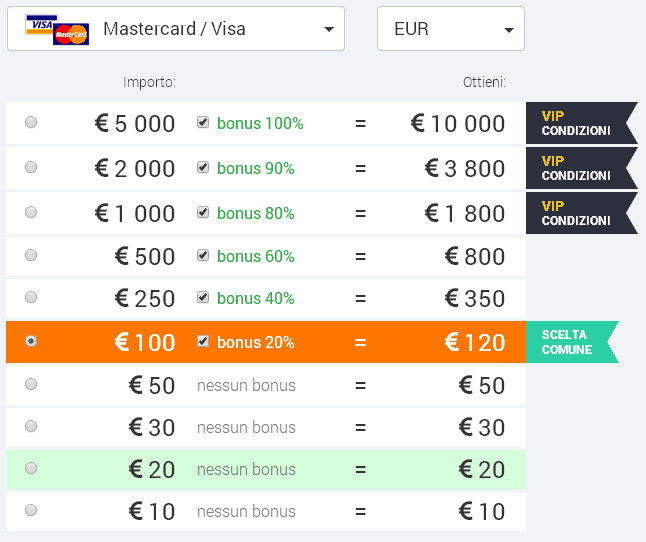646x542 pixels.
Task: View VIP Condizioni for the € 1 000 row
Action: pyautogui.click(x=582, y=213)
